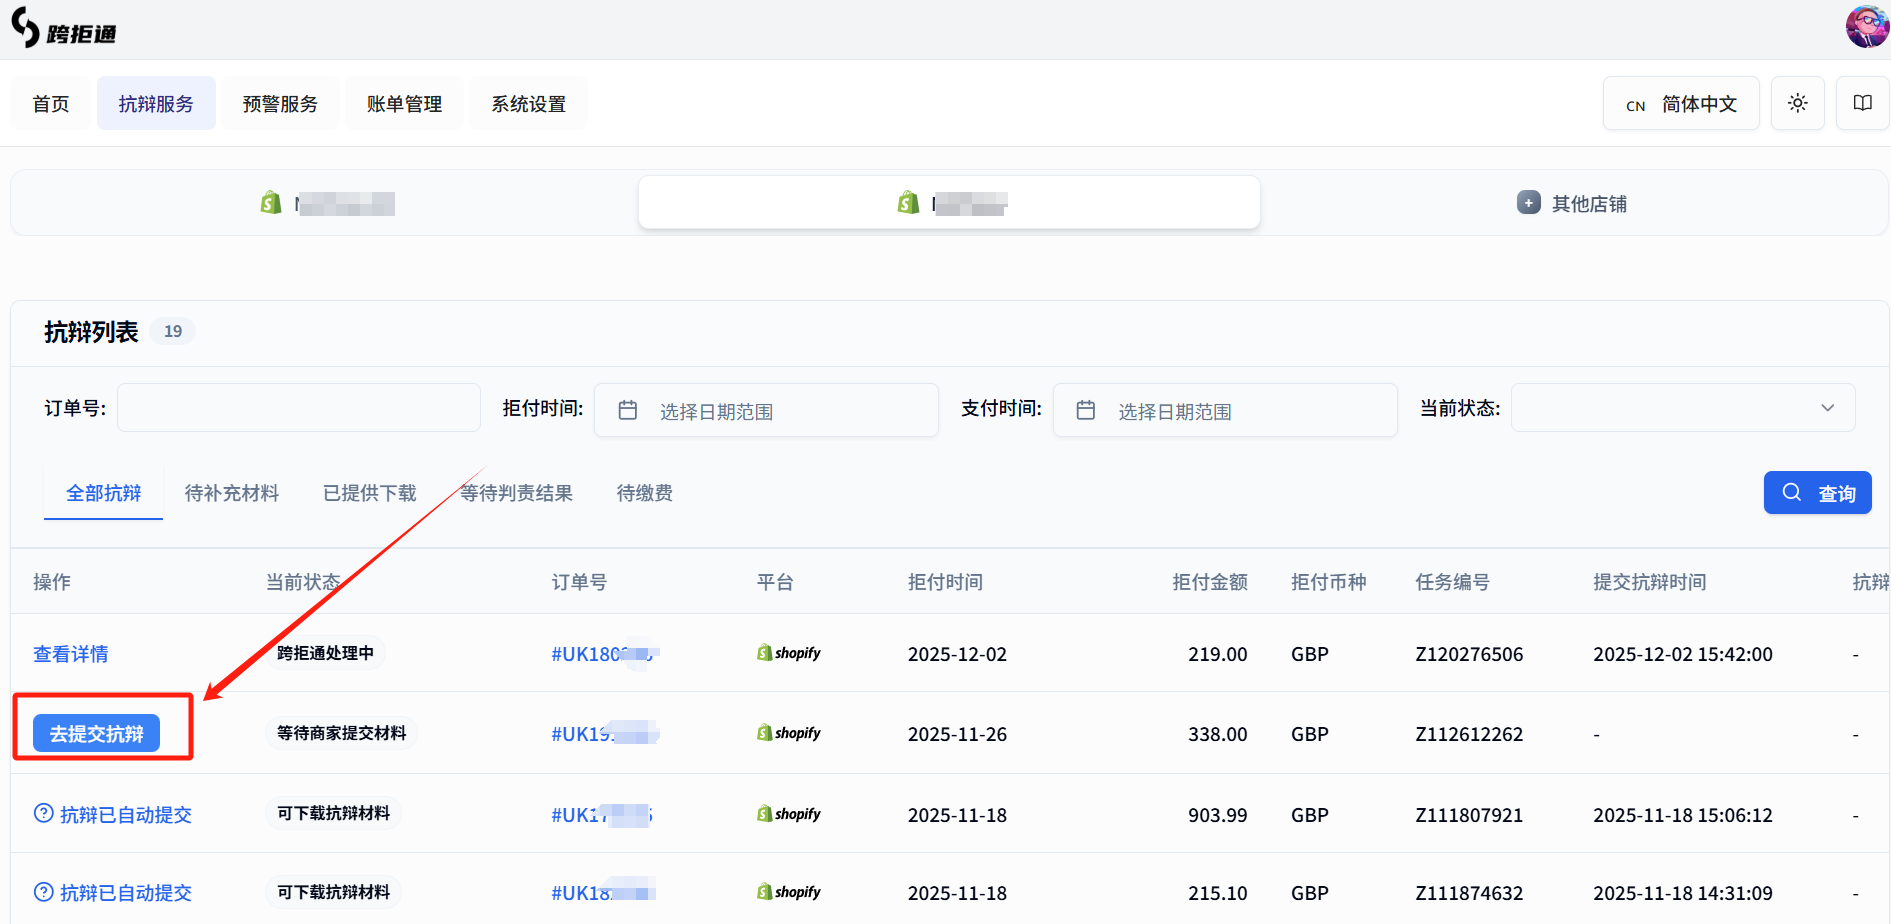This screenshot has height=924, width=1891.
Task: Switch to the 待补充材料 tab
Action: click(x=232, y=493)
